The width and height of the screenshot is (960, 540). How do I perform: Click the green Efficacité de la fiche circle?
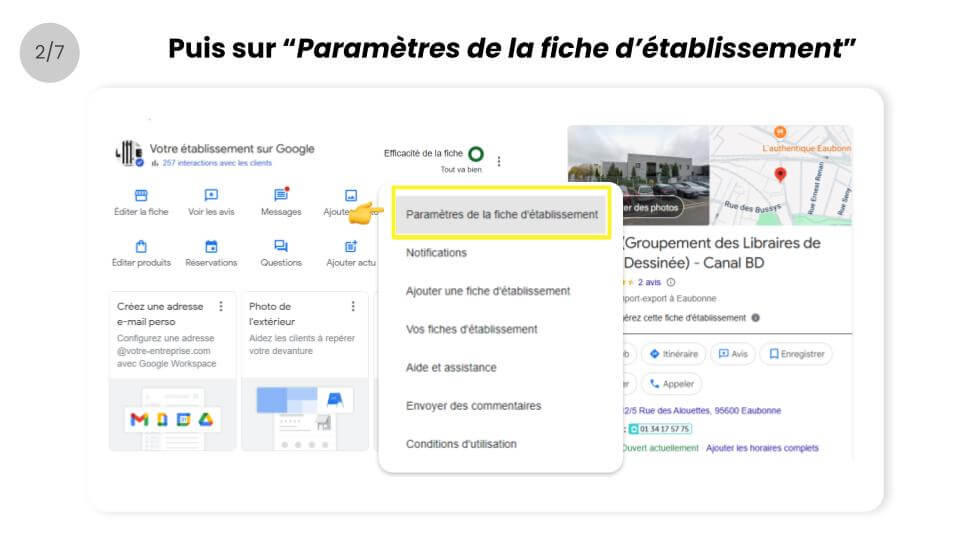(476, 154)
